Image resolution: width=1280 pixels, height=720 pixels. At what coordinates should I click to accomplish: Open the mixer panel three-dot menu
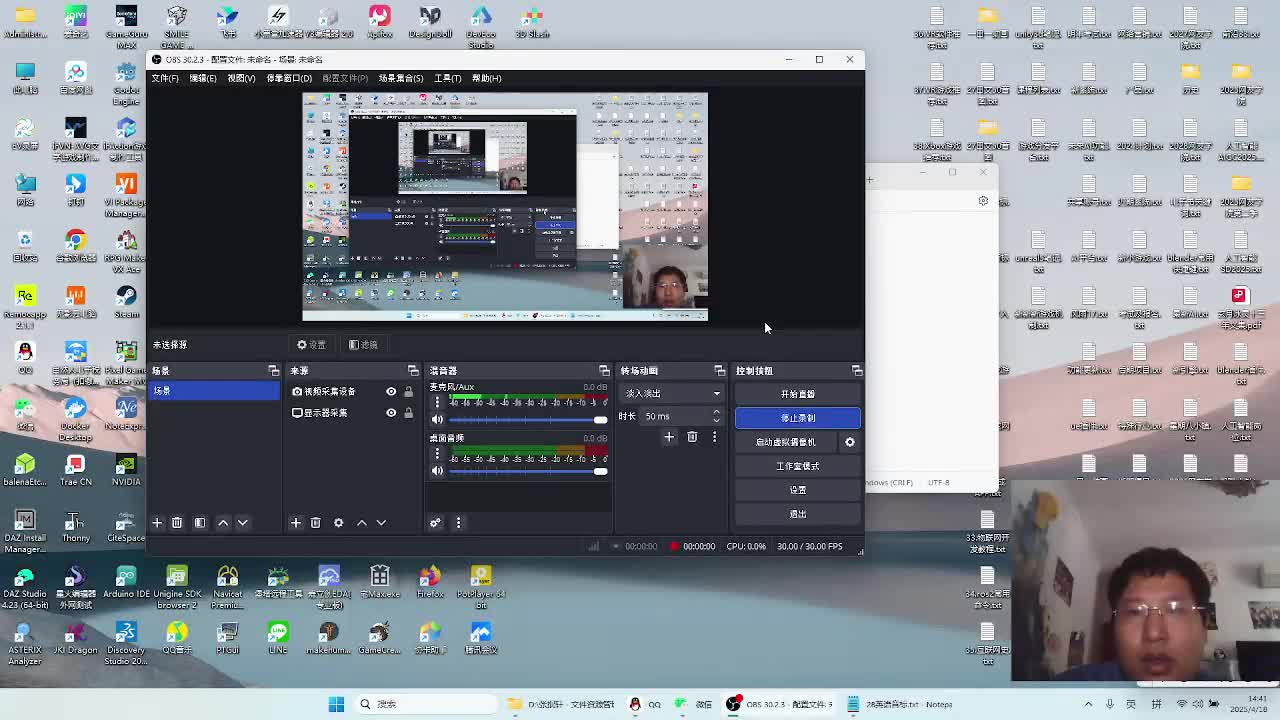tap(458, 523)
